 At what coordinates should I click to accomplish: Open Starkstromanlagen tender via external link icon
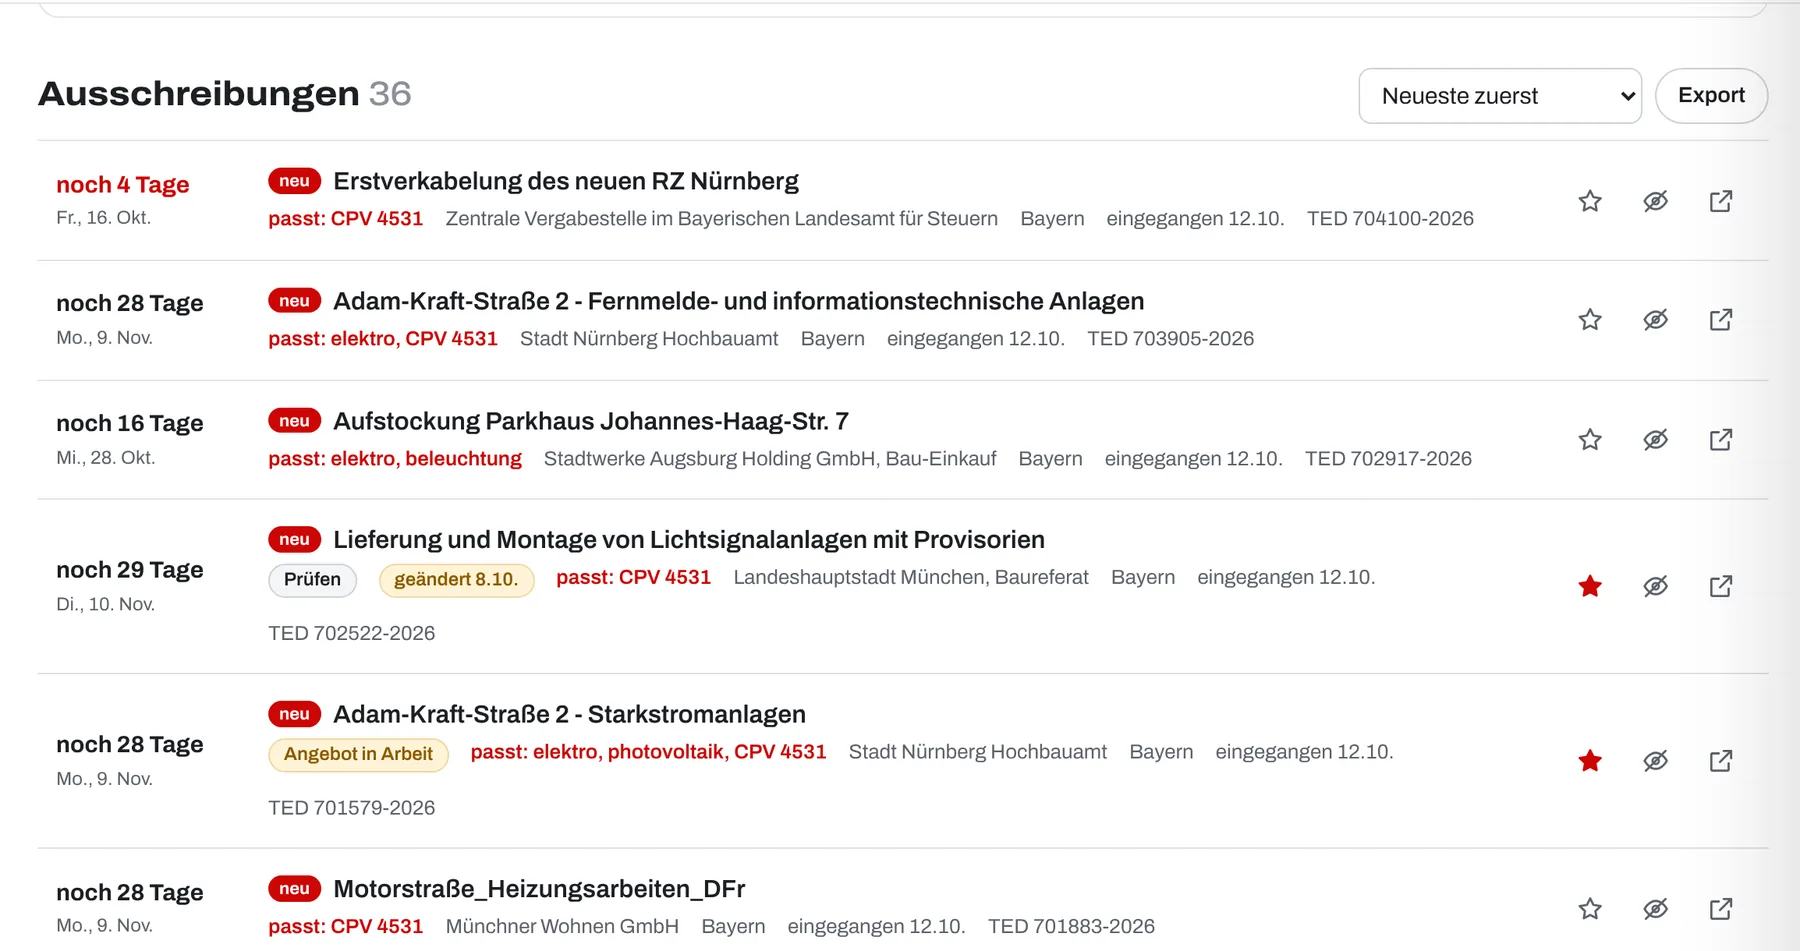1721,761
